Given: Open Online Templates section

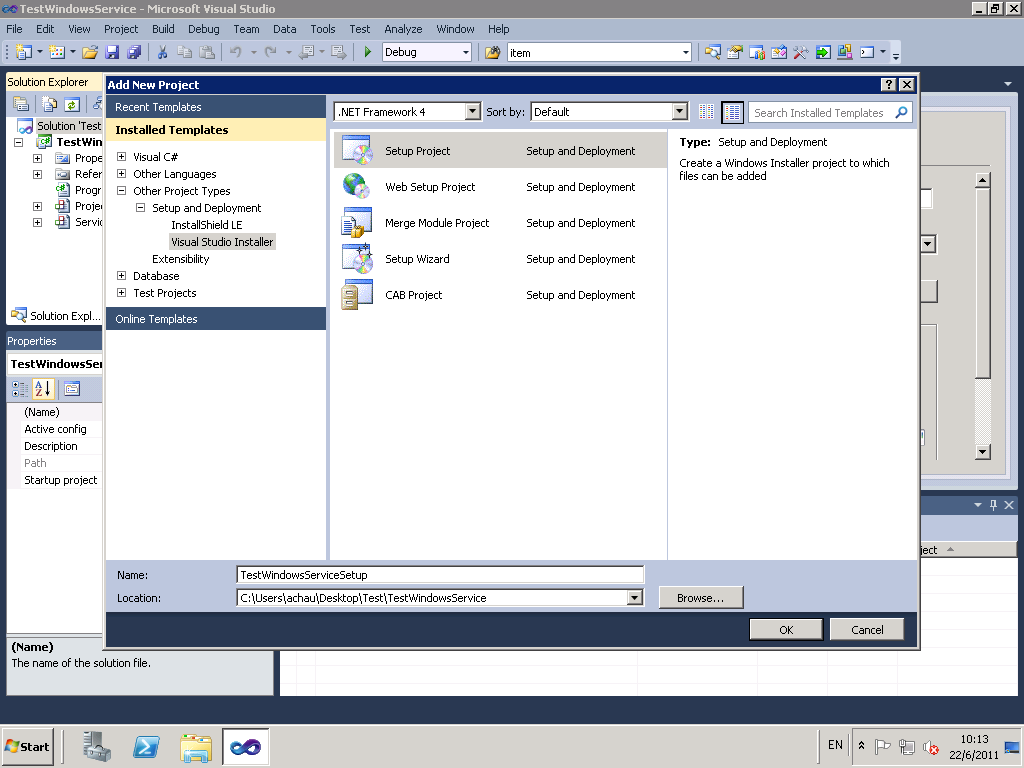Looking at the screenshot, I should pyautogui.click(x=216, y=319).
